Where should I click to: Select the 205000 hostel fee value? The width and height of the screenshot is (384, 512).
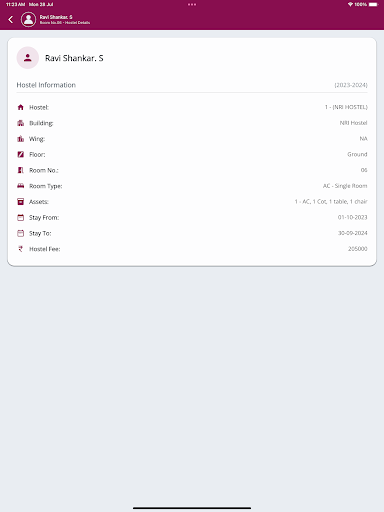pyautogui.click(x=358, y=249)
